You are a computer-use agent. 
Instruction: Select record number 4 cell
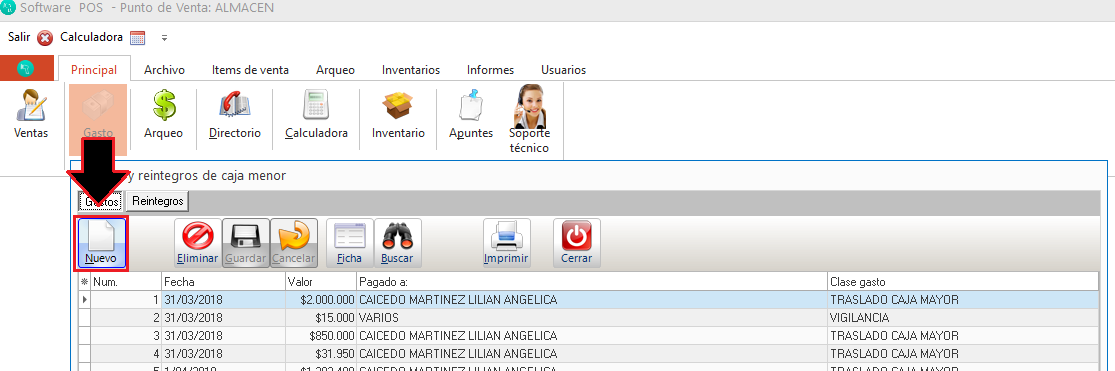click(126, 353)
